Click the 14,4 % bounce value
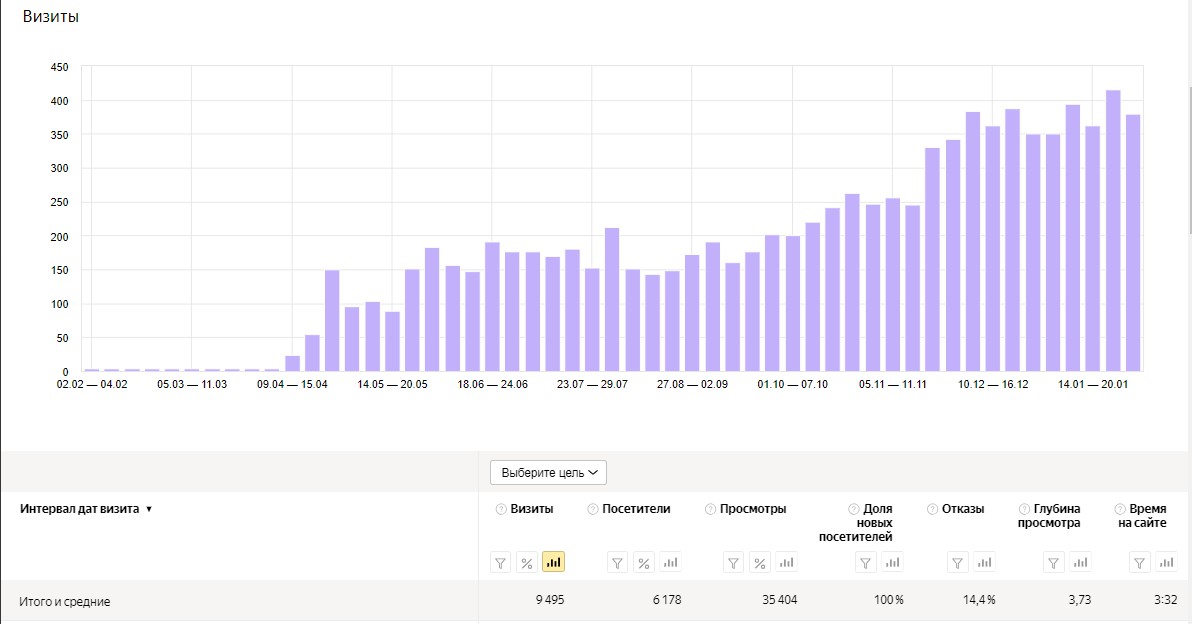 (x=979, y=600)
